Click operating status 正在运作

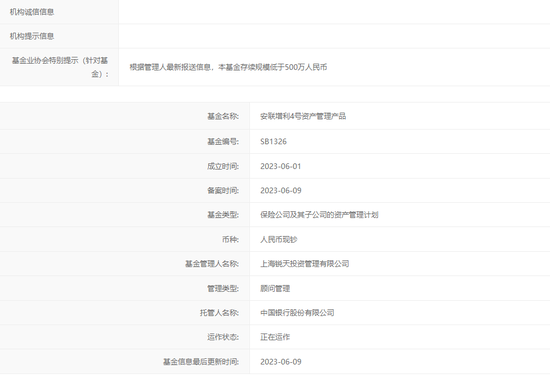(275, 337)
